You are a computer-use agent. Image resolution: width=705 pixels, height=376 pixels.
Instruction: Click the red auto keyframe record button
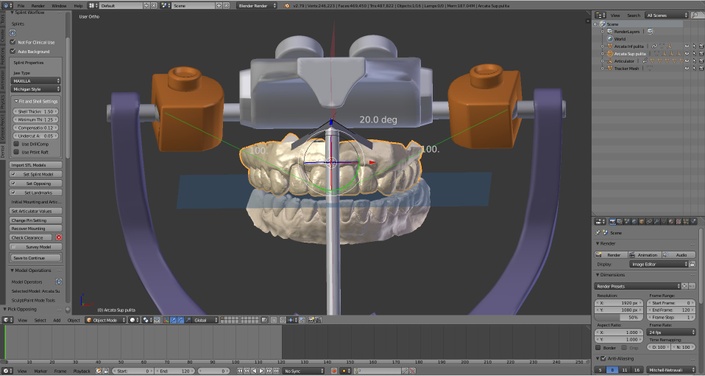click(x=334, y=371)
